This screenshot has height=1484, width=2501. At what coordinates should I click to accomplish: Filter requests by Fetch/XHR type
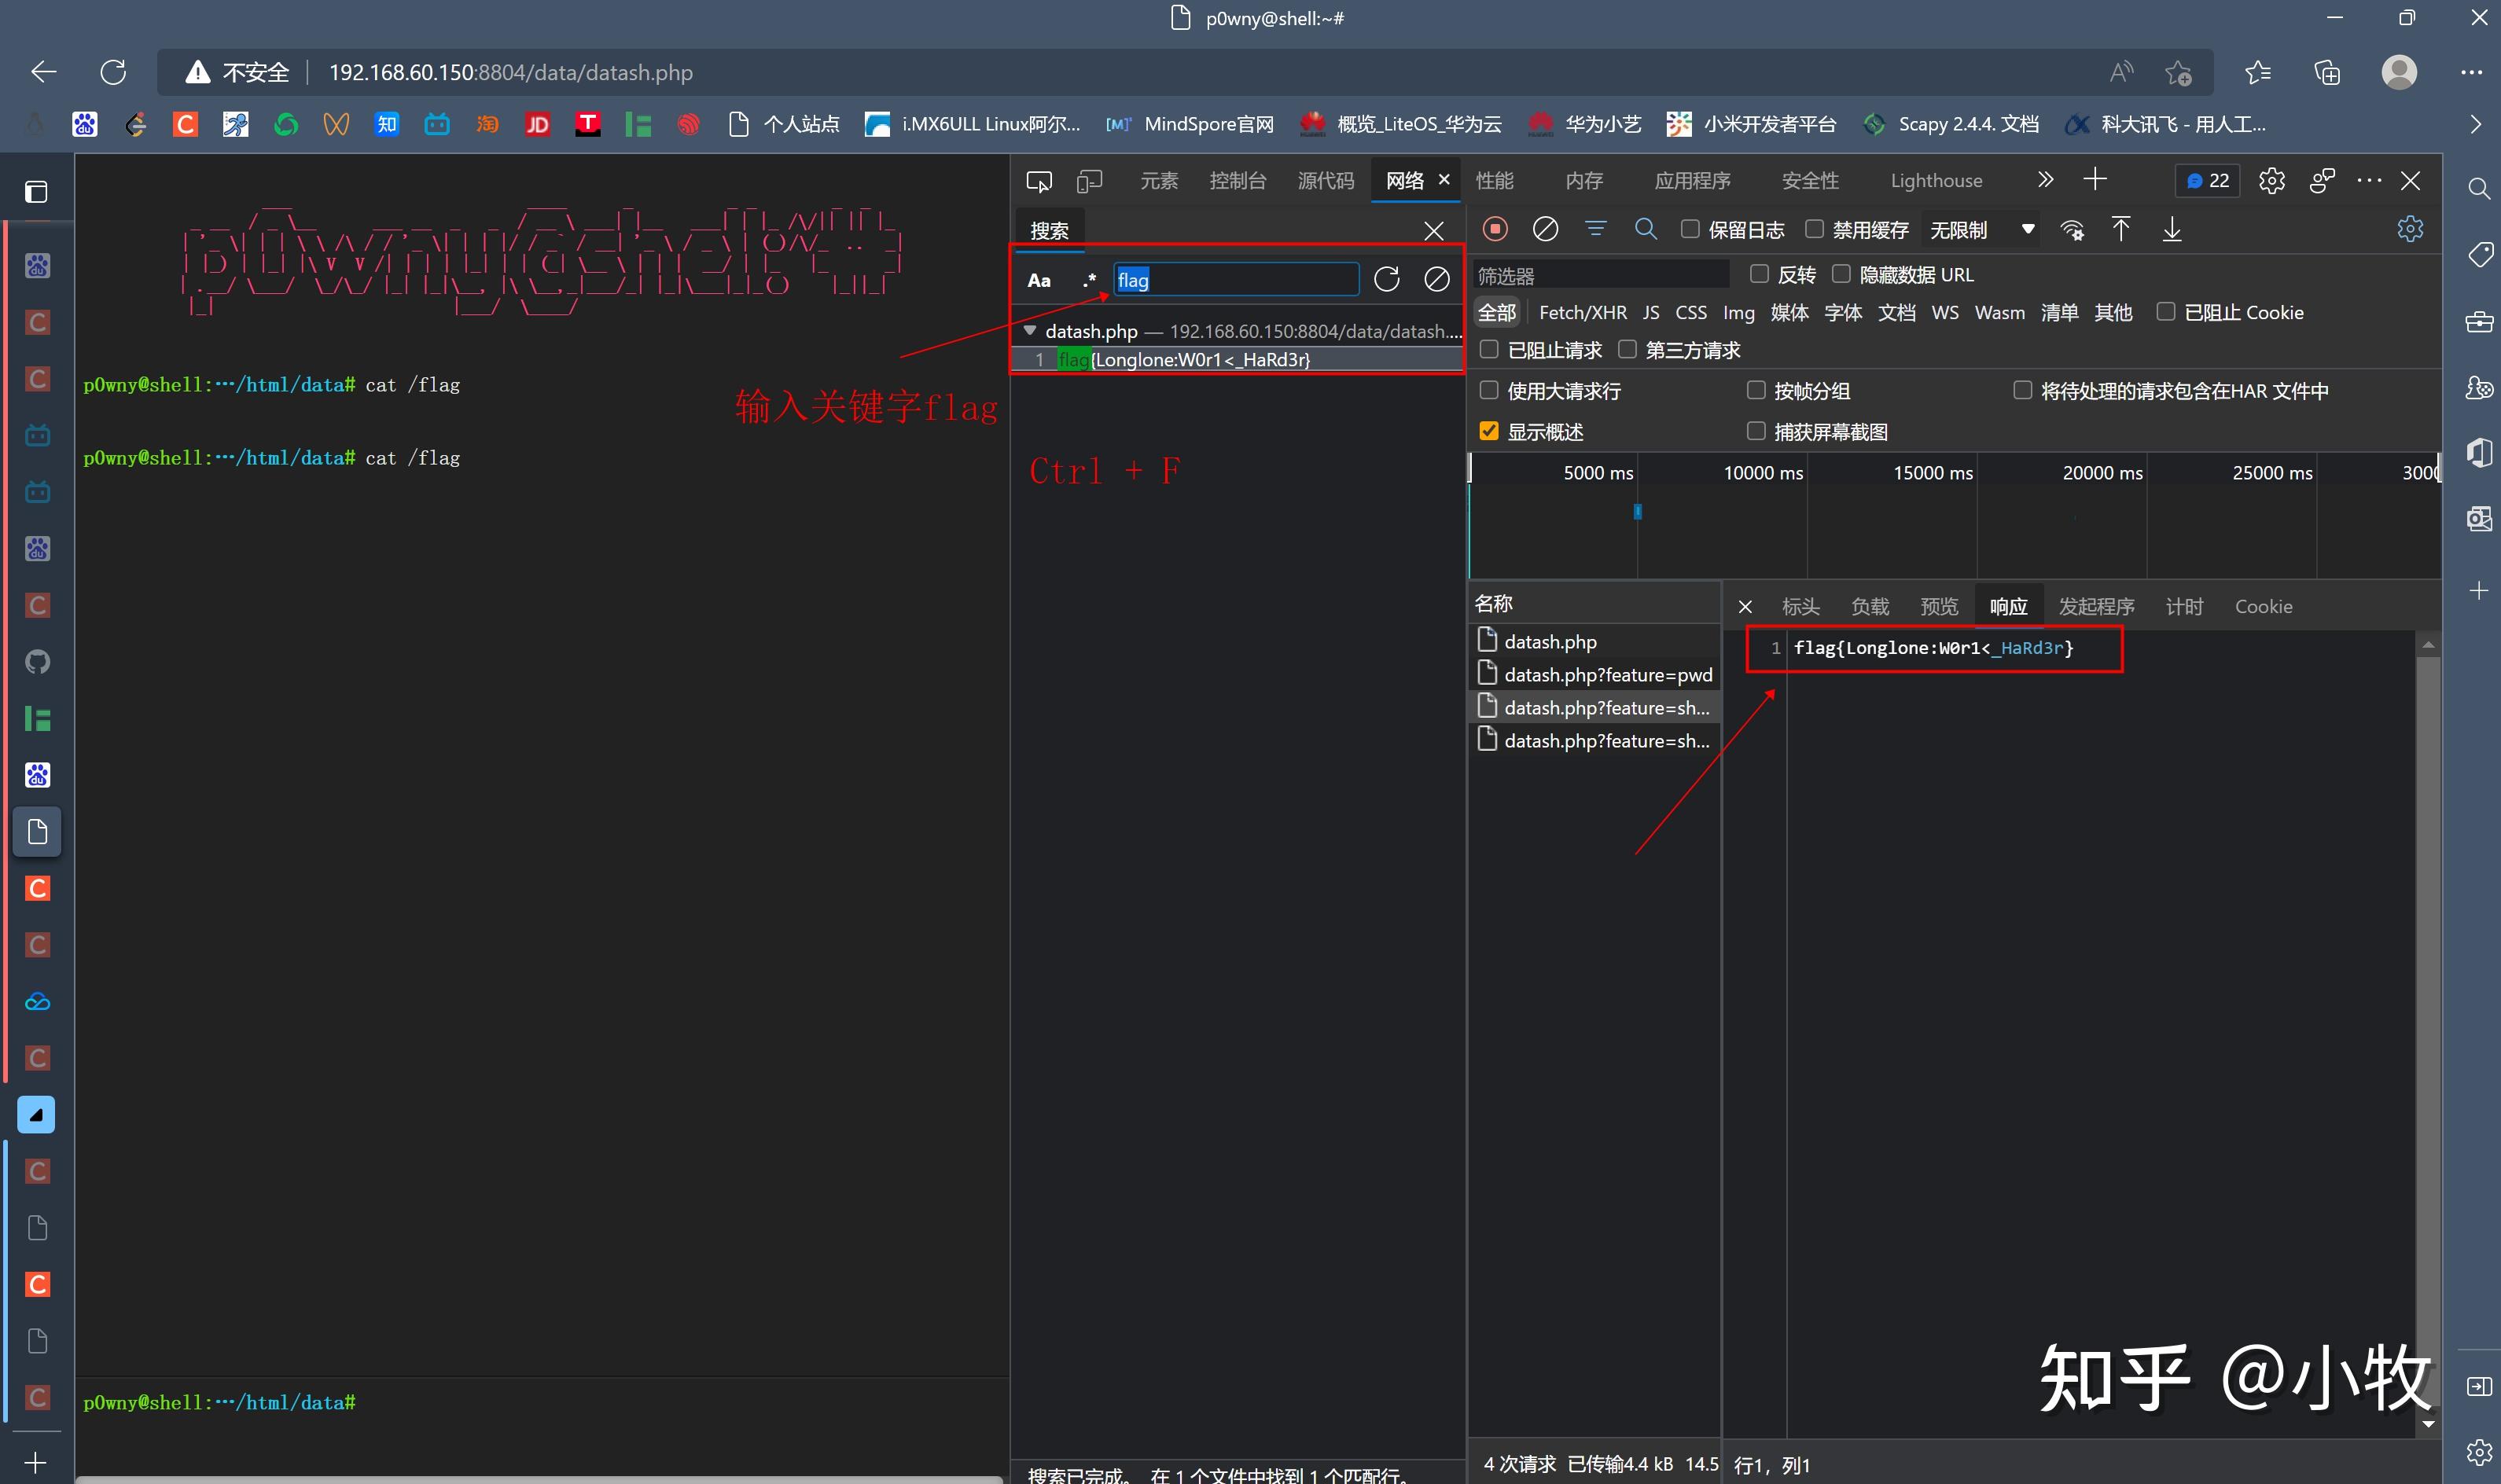1582,313
